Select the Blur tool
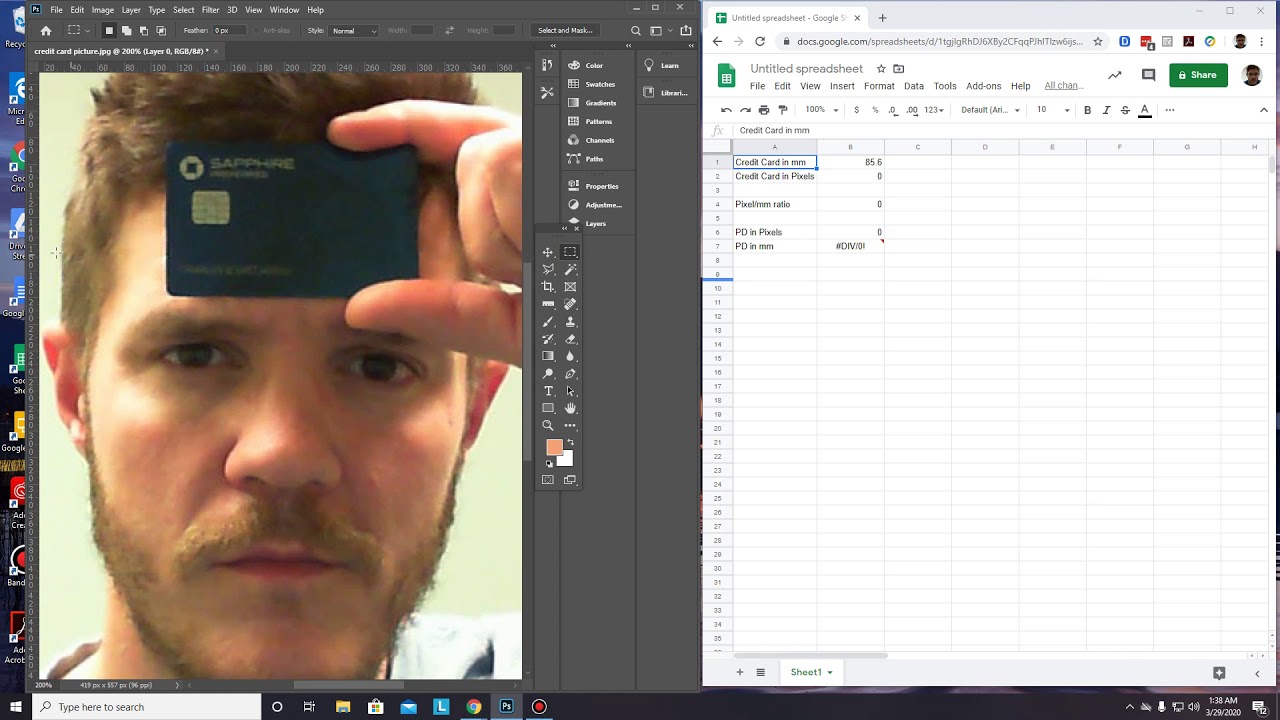The height and width of the screenshot is (720, 1280). [570, 356]
